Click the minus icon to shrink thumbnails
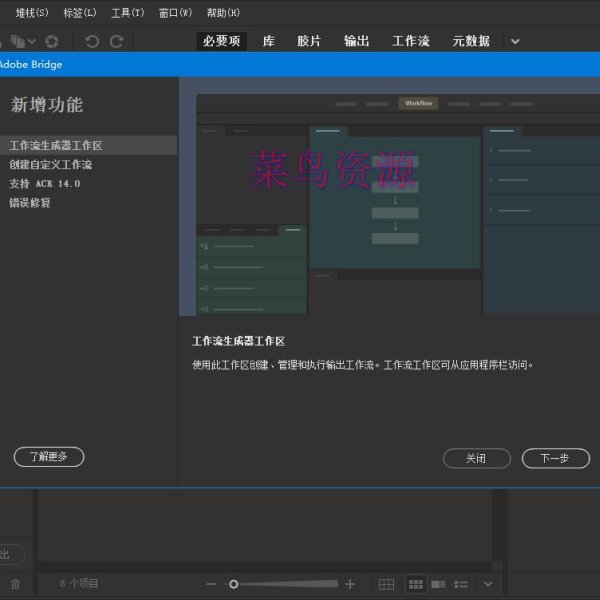The image size is (600, 600). [x=211, y=584]
